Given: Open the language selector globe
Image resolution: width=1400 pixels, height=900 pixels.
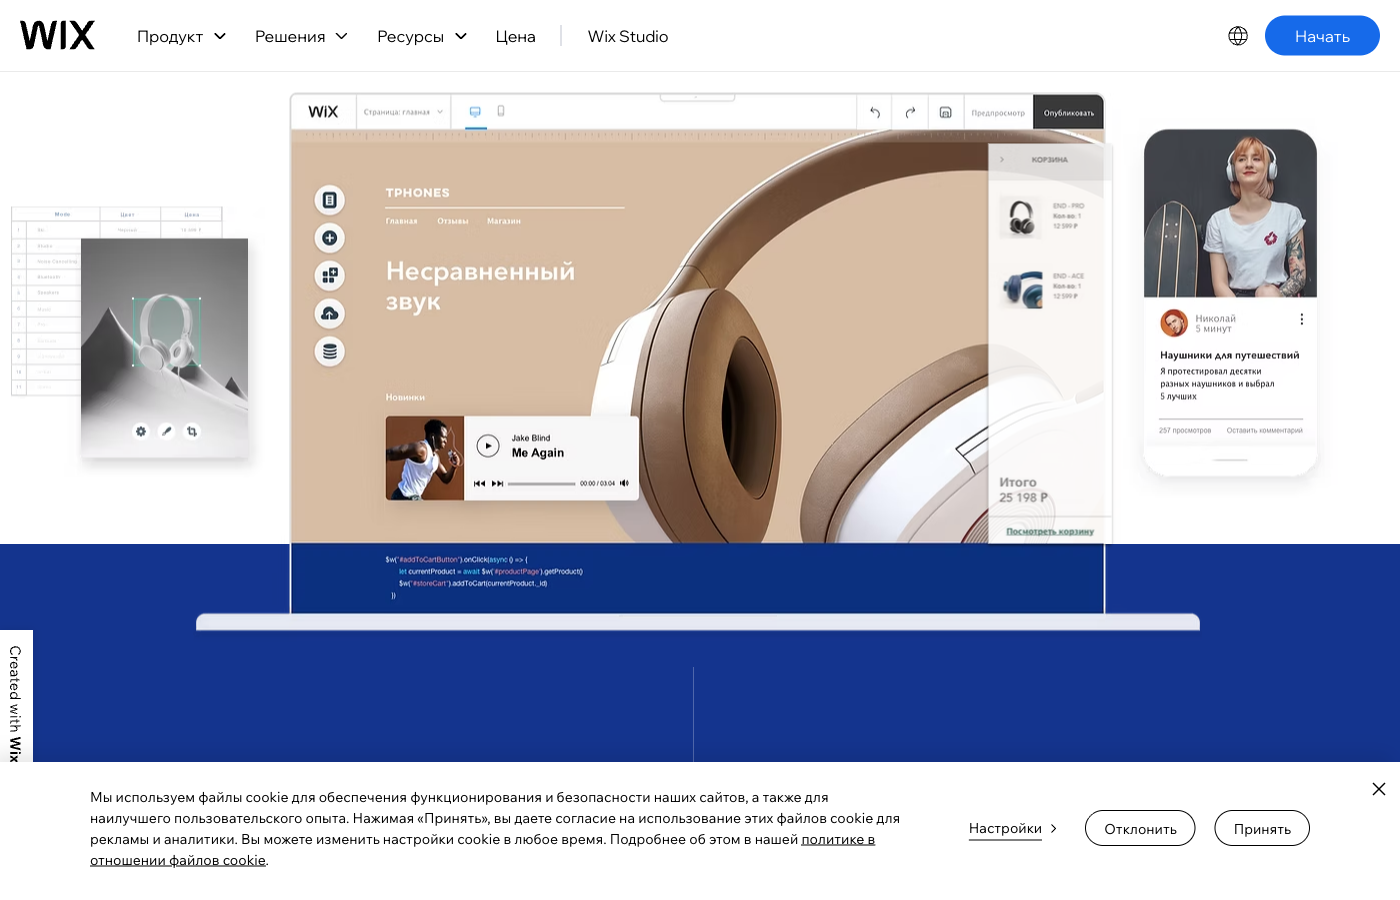Looking at the screenshot, I should click(1238, 36).
